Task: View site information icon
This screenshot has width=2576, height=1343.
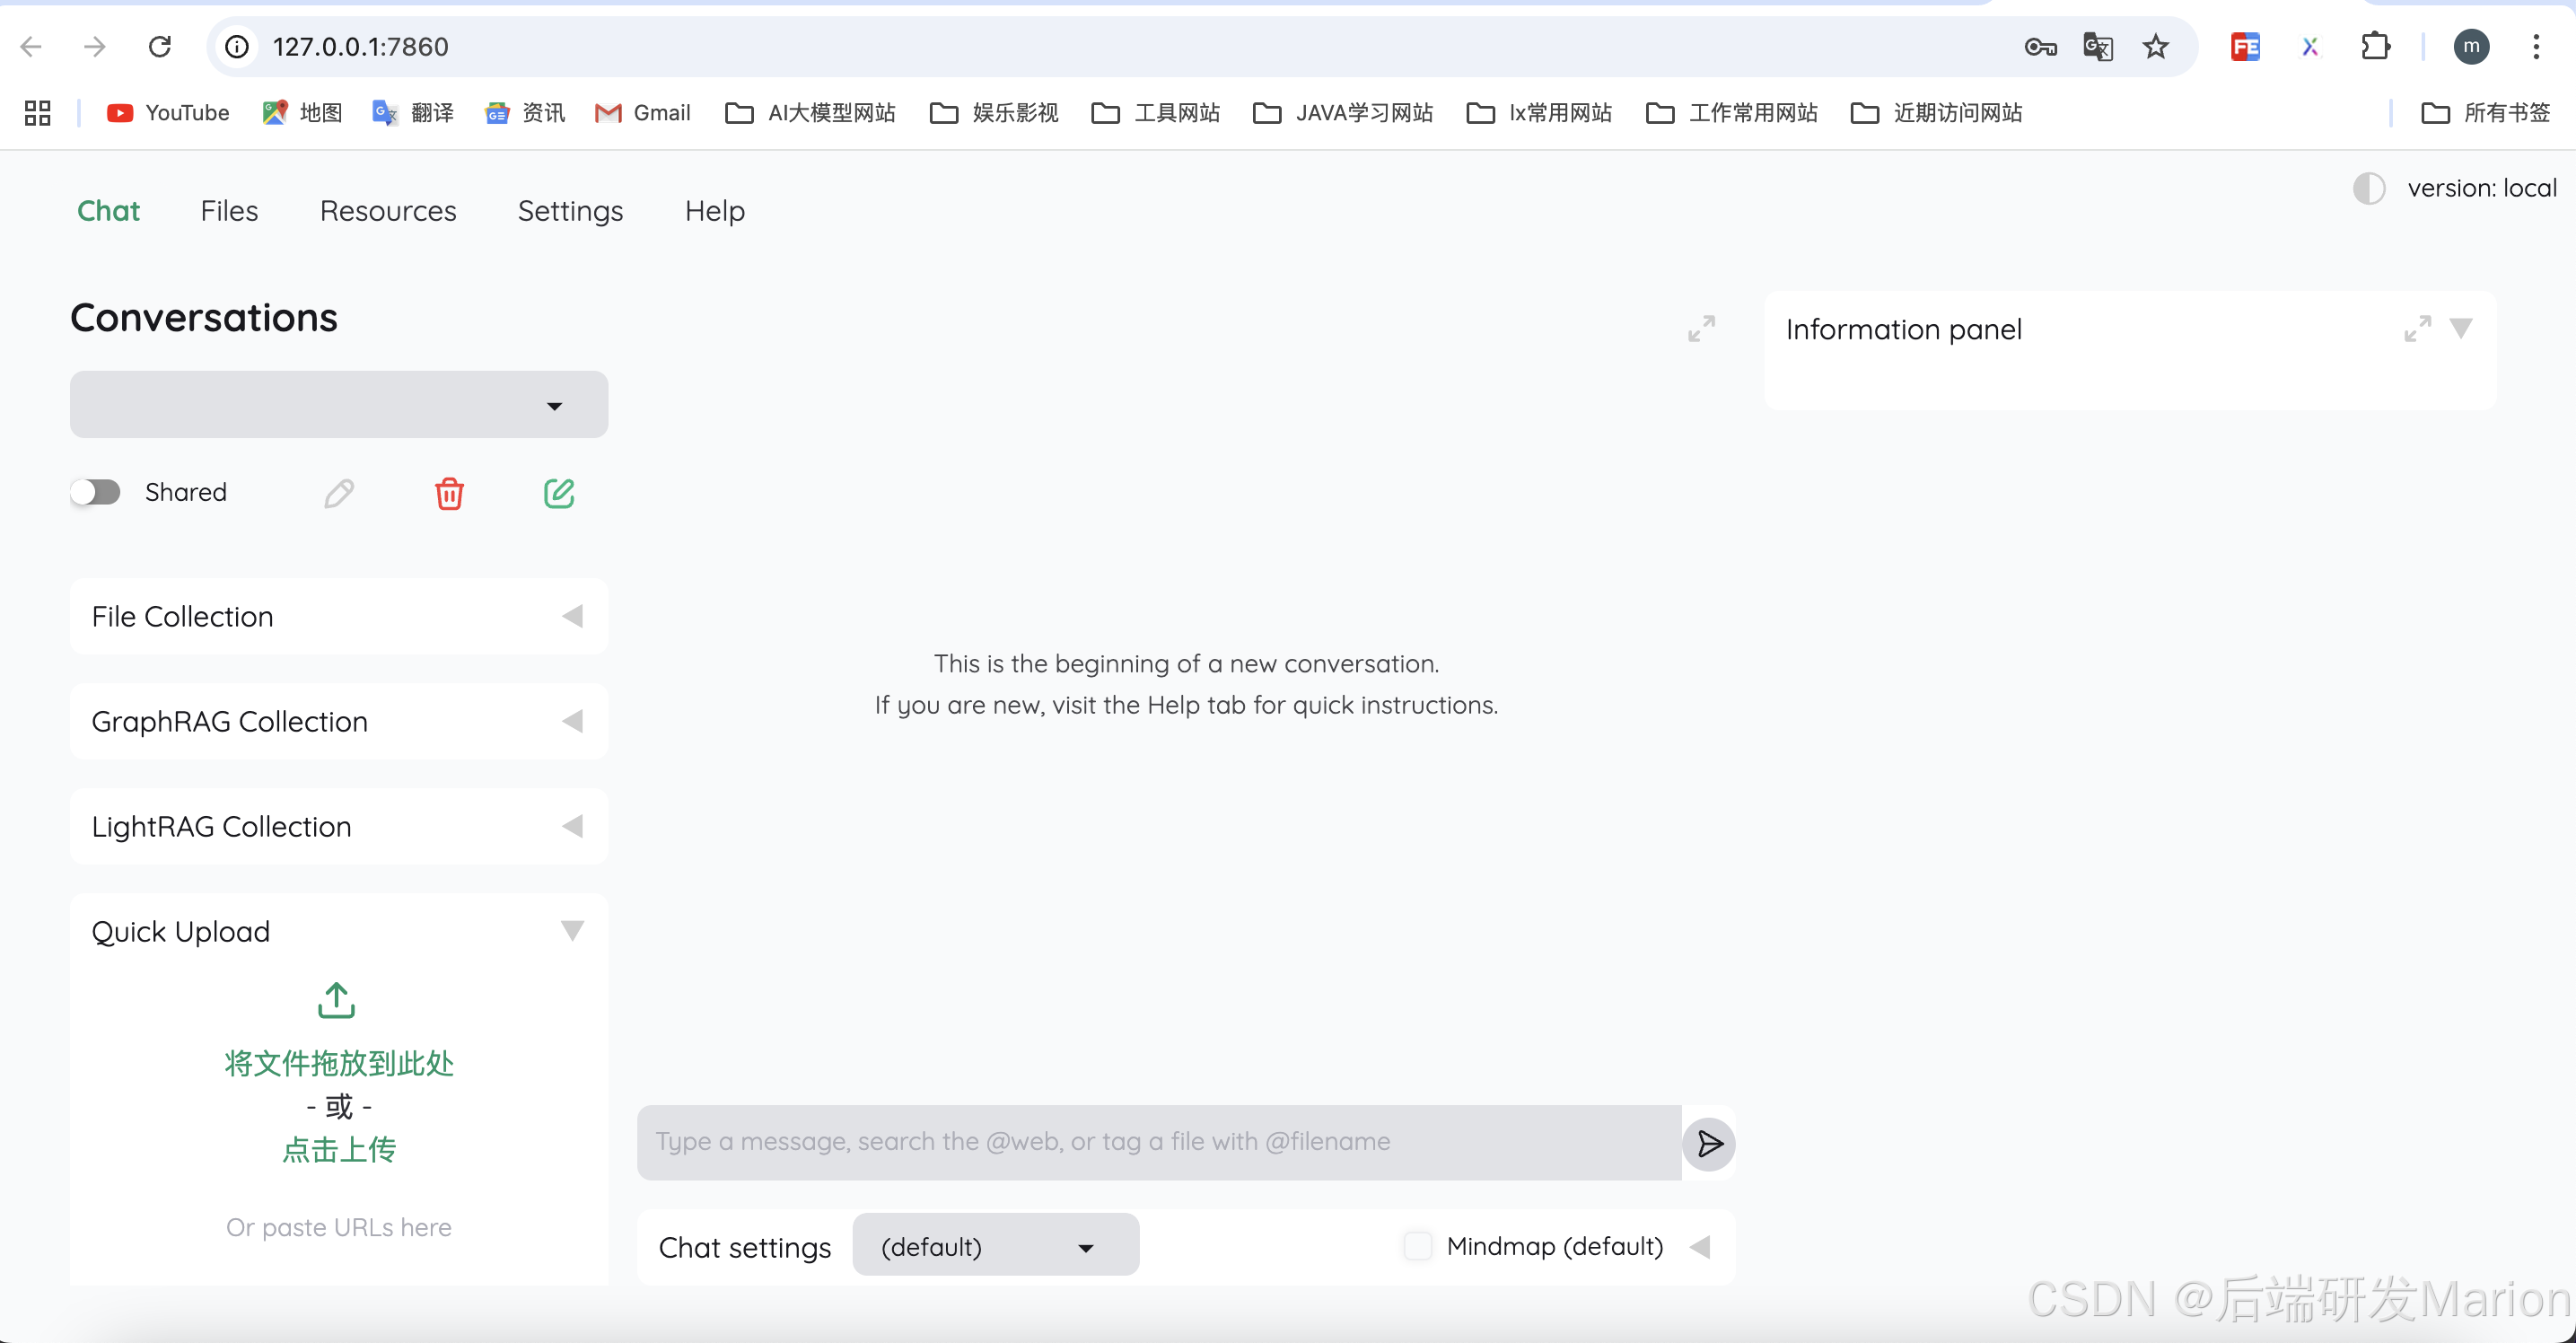Action: pyautogui.click(x=237, y=47)
